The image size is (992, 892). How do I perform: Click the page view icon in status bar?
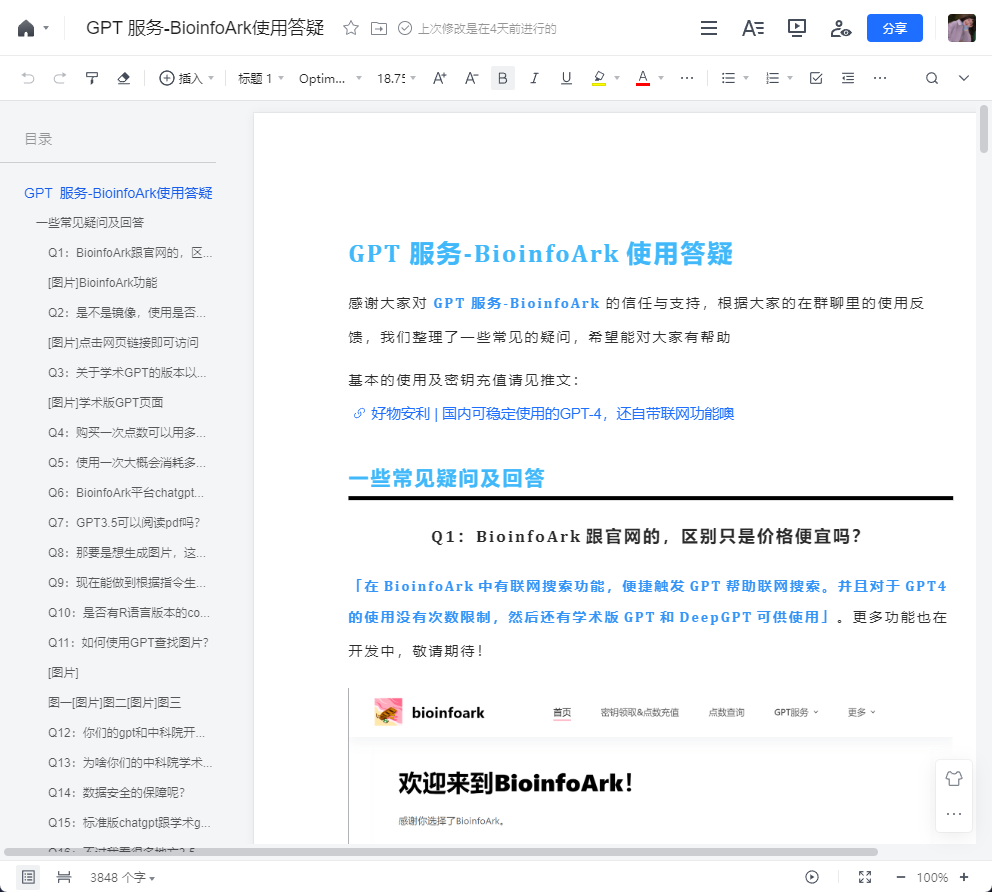click(x=63, y=877)
